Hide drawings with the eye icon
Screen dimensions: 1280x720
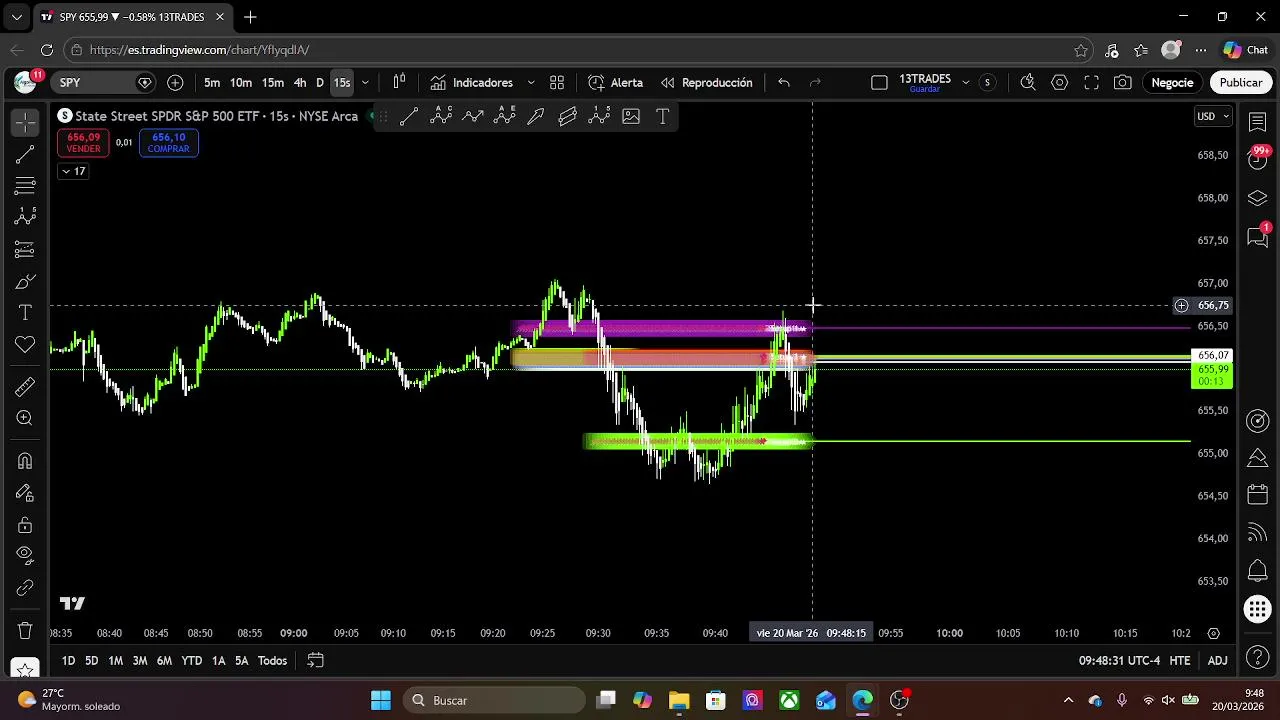(25, 555)
